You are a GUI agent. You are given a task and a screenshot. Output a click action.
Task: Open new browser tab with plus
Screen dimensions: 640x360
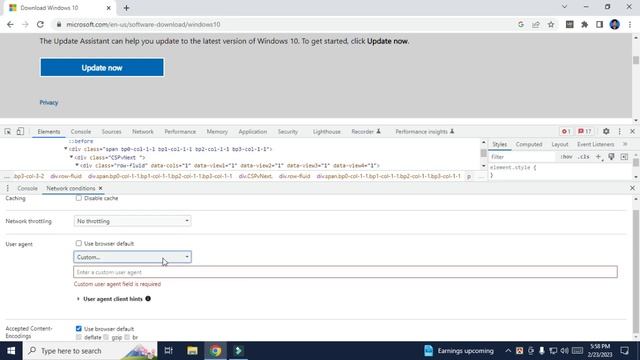pyautogui.click(x=126, y=8)
